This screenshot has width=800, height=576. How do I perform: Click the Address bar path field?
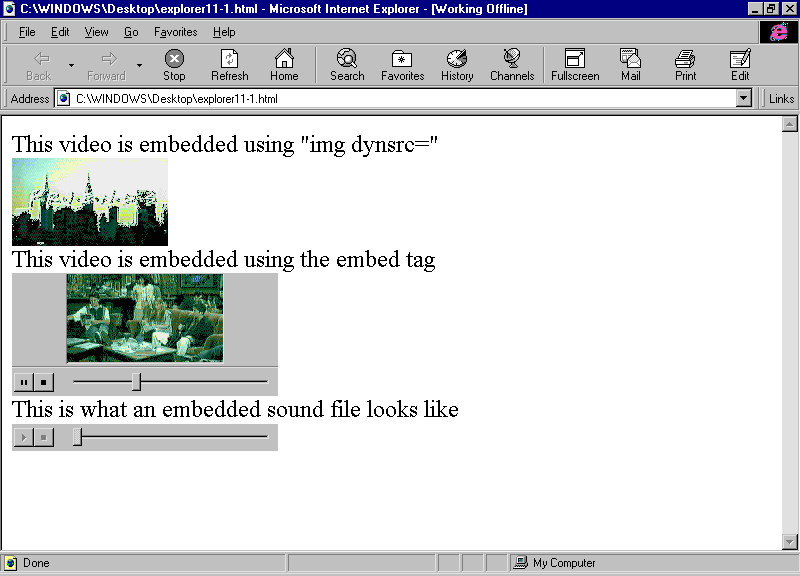[x=400, y=99]
